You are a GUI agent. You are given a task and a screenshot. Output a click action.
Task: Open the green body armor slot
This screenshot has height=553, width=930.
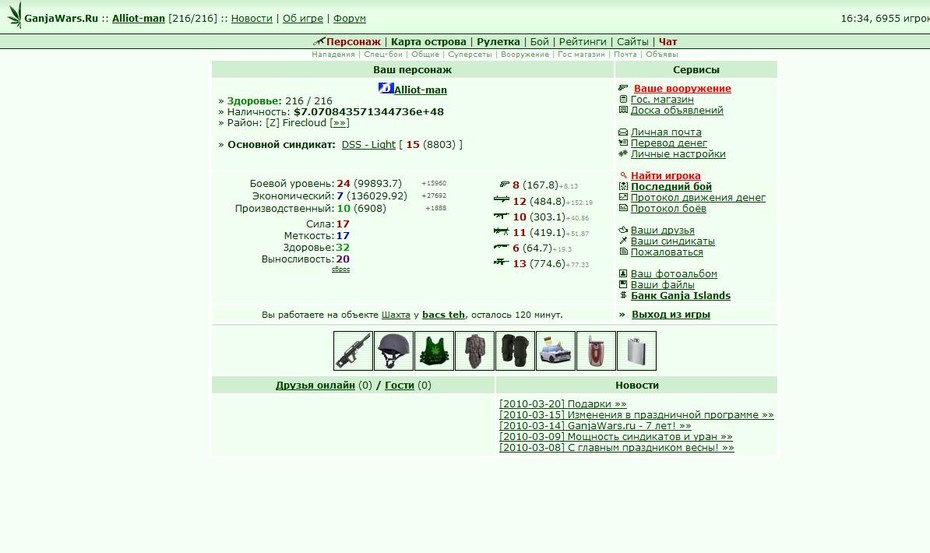pos(434,351)
